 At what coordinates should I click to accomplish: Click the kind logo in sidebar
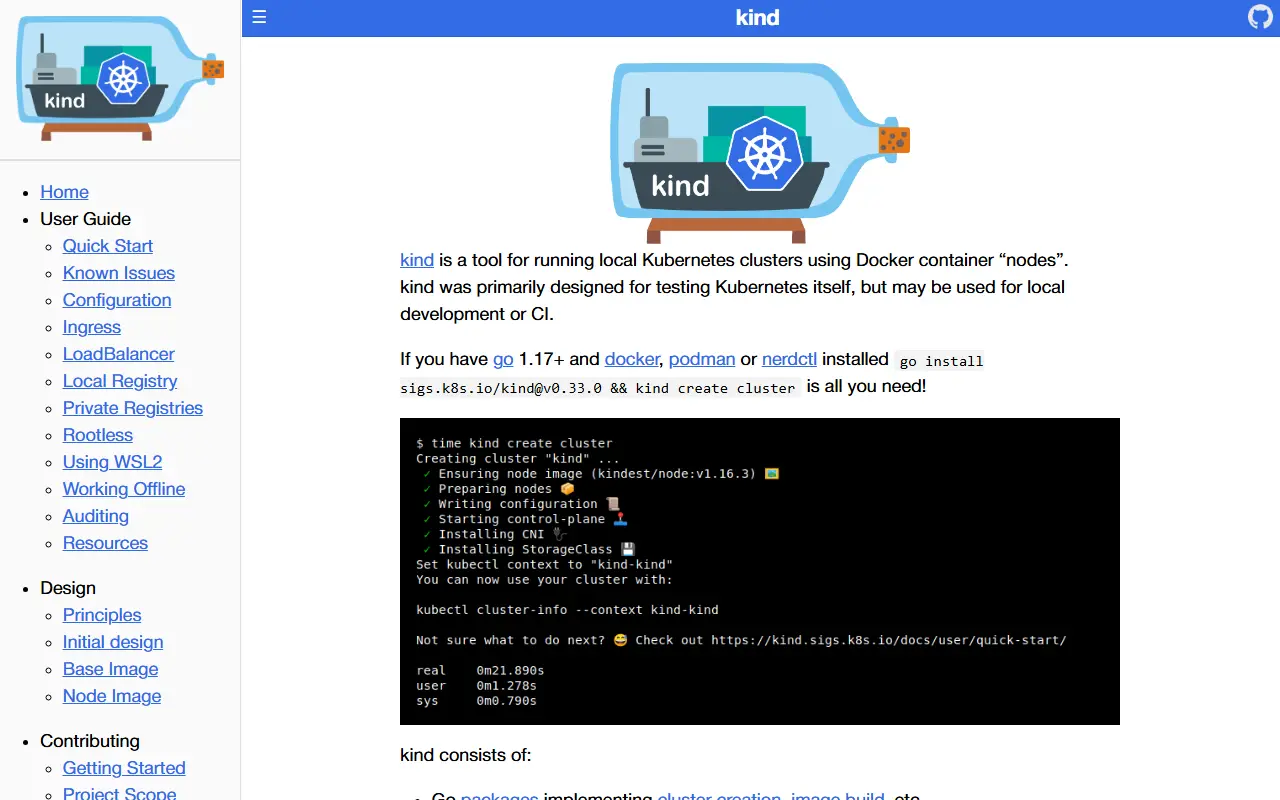120,79
